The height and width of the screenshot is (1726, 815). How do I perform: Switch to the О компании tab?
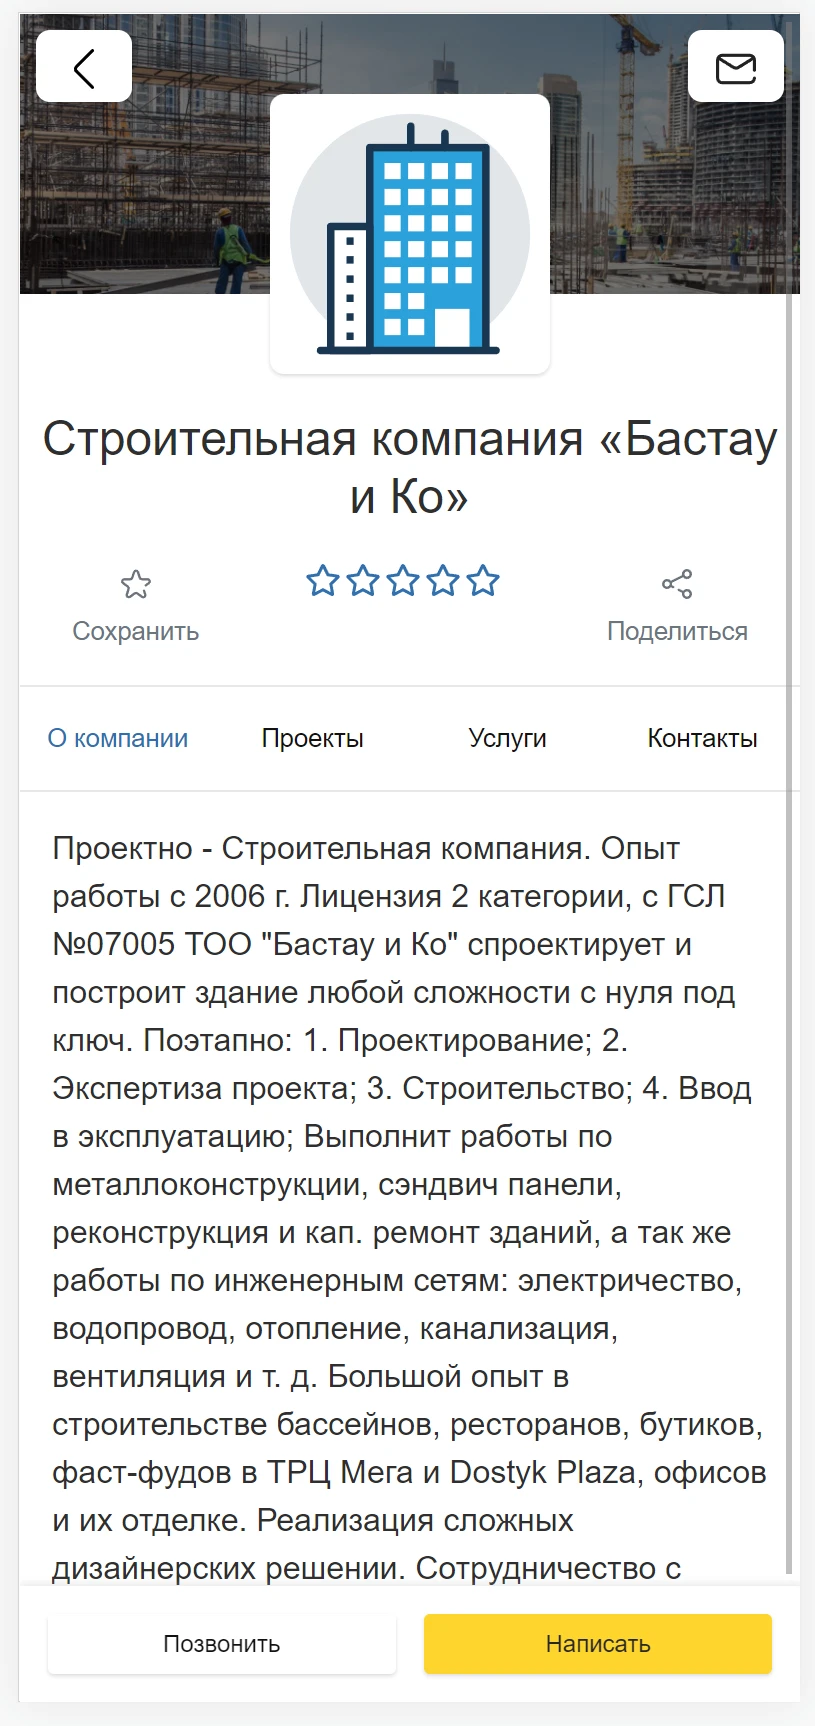(118, 738)
